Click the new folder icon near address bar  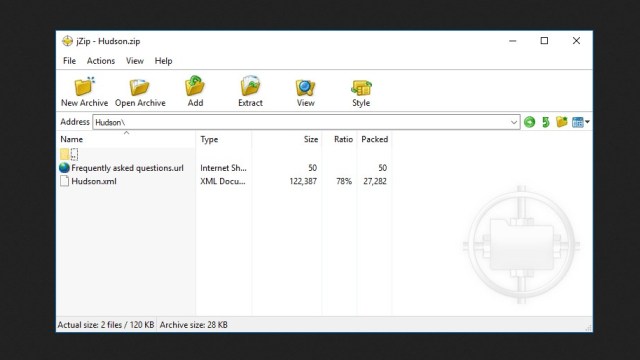[x=562, y=122]
